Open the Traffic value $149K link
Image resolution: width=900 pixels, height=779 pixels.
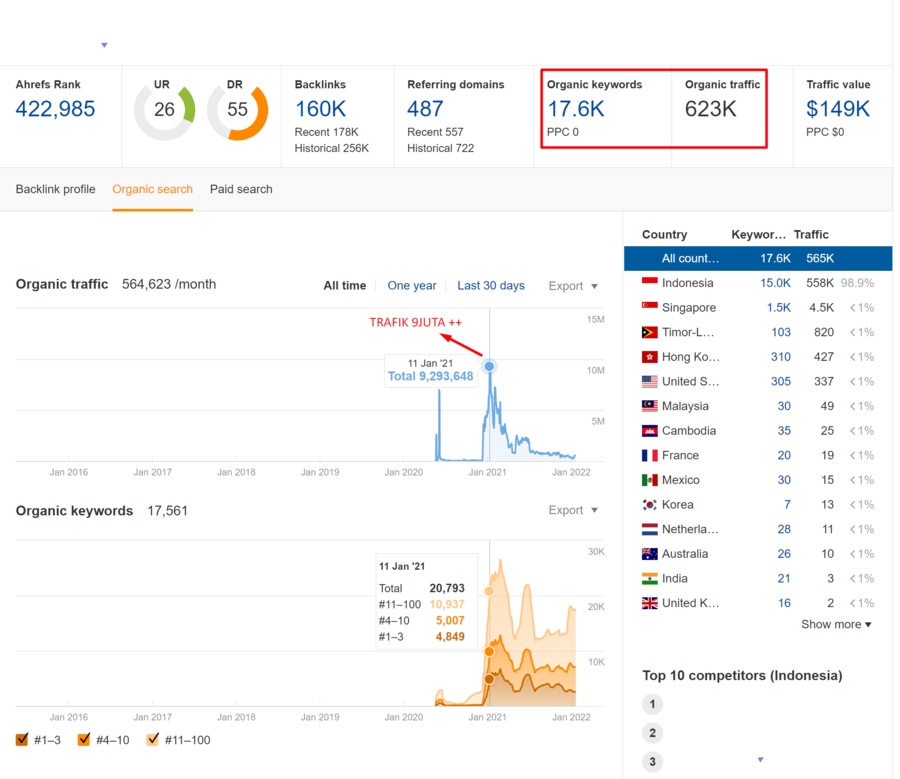(838, 108)
